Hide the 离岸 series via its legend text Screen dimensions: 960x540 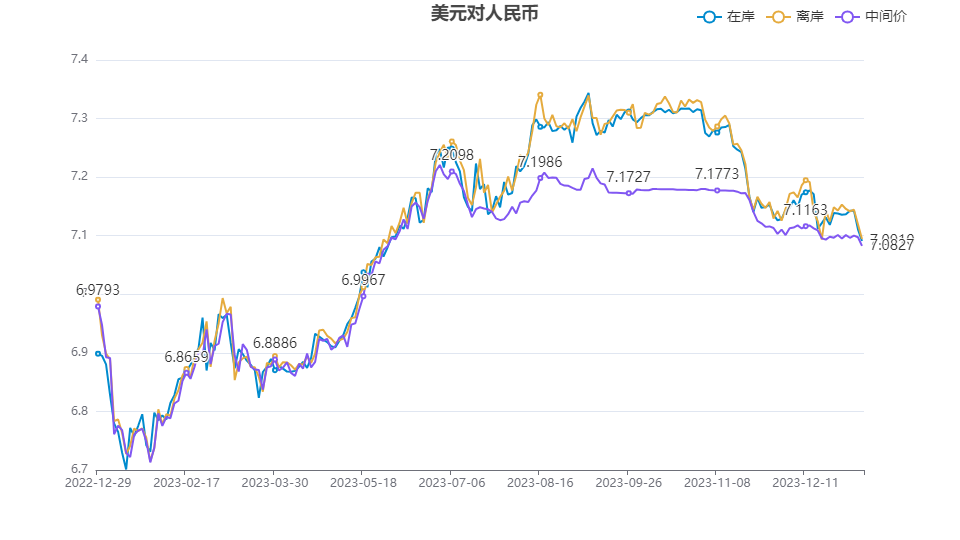click(x=810, y=17)
